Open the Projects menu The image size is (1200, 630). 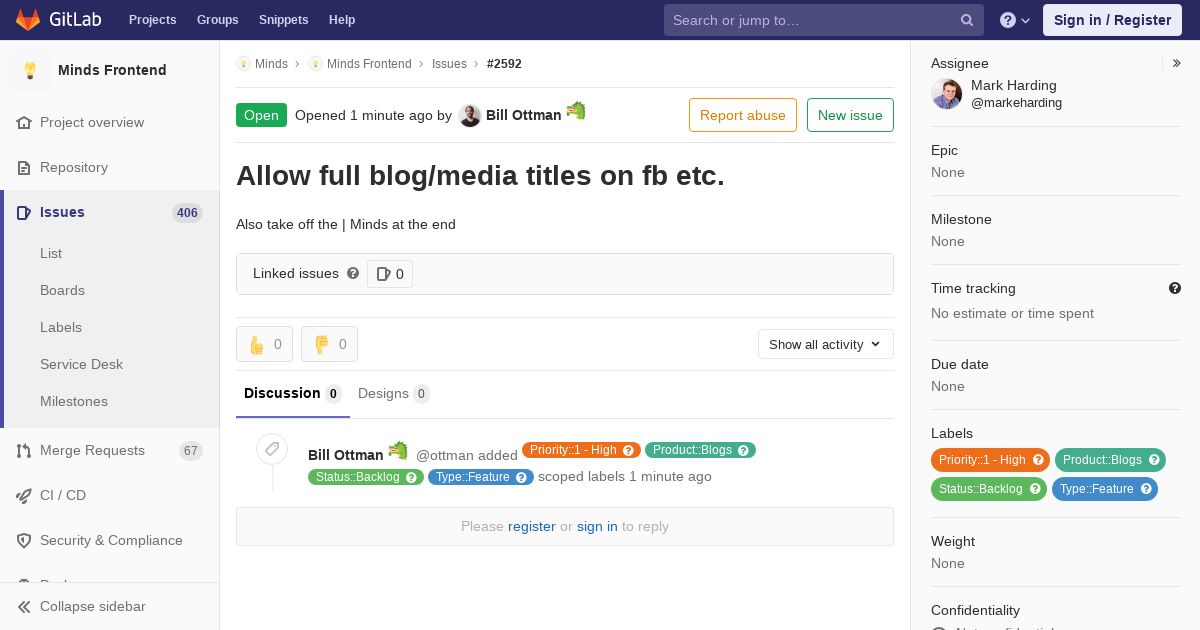point(153,20)
